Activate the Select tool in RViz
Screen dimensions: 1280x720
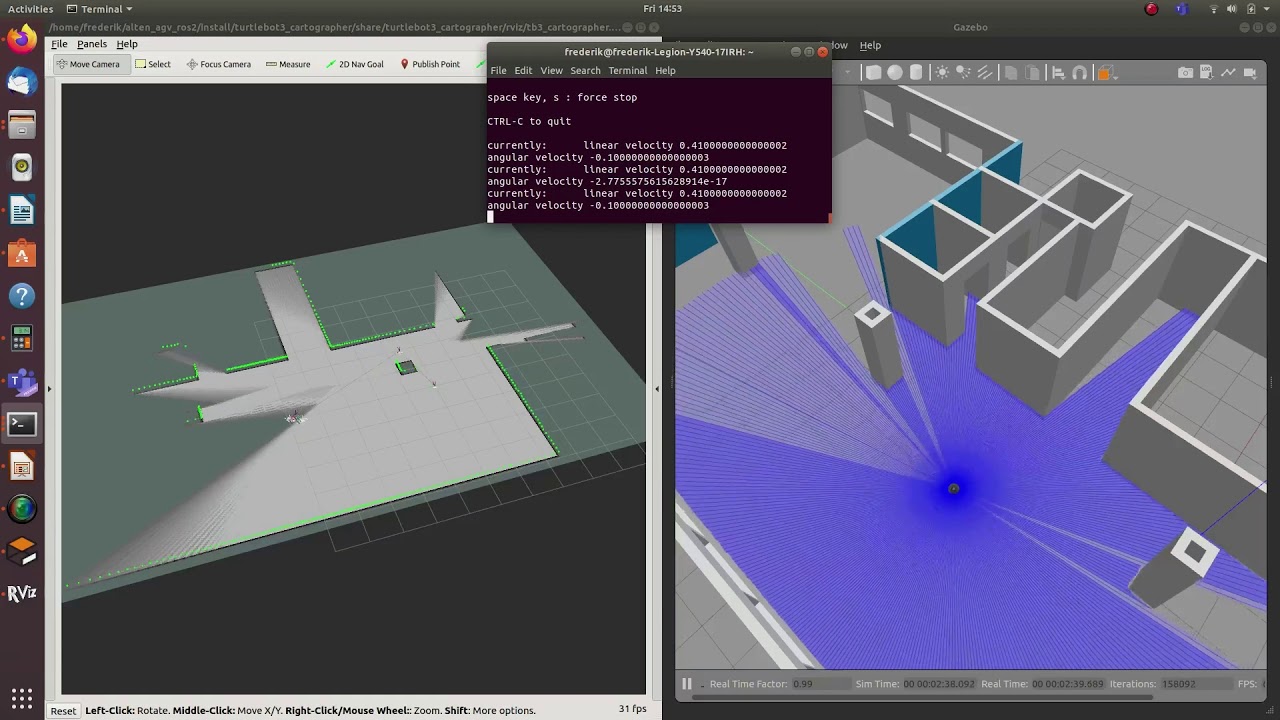[x=153, y=64]
